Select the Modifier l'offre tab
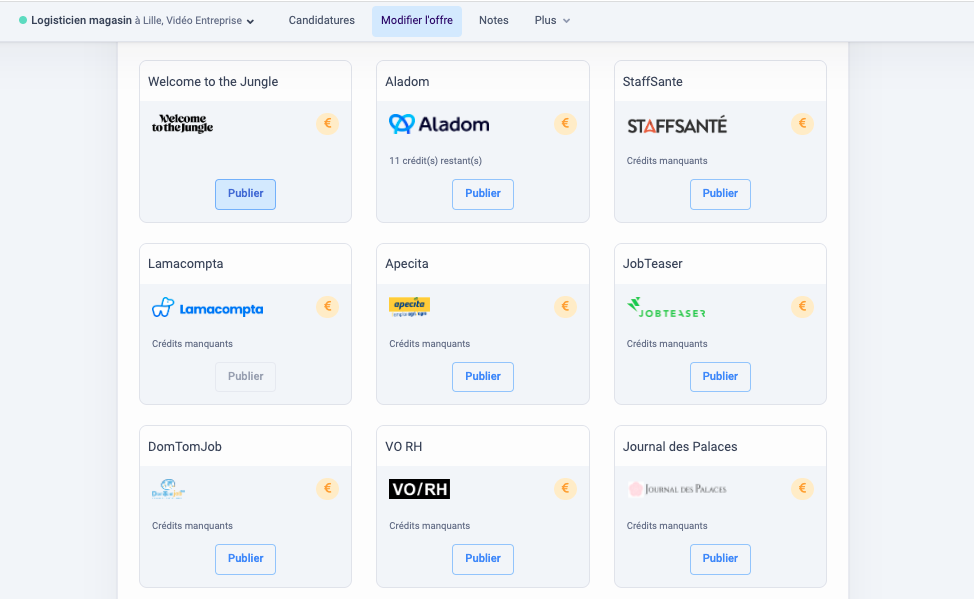 point(416,21)
